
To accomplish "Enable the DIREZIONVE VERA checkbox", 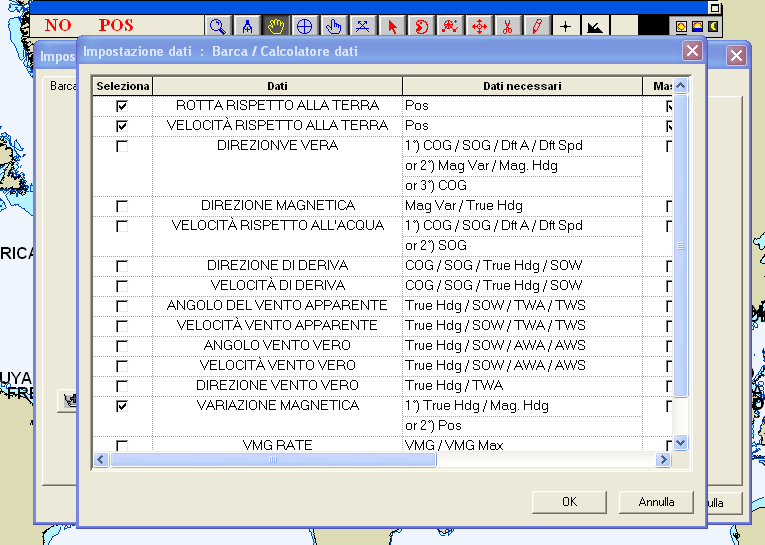I will 122,146.
